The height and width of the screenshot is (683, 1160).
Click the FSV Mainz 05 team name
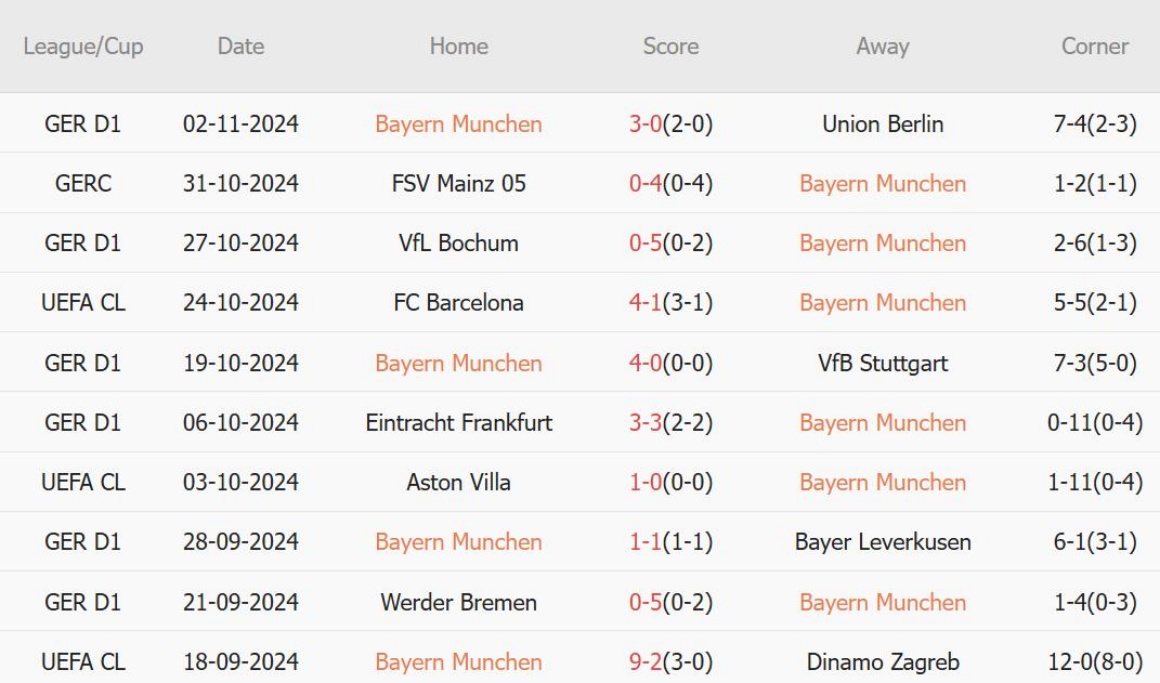point(458,184)
